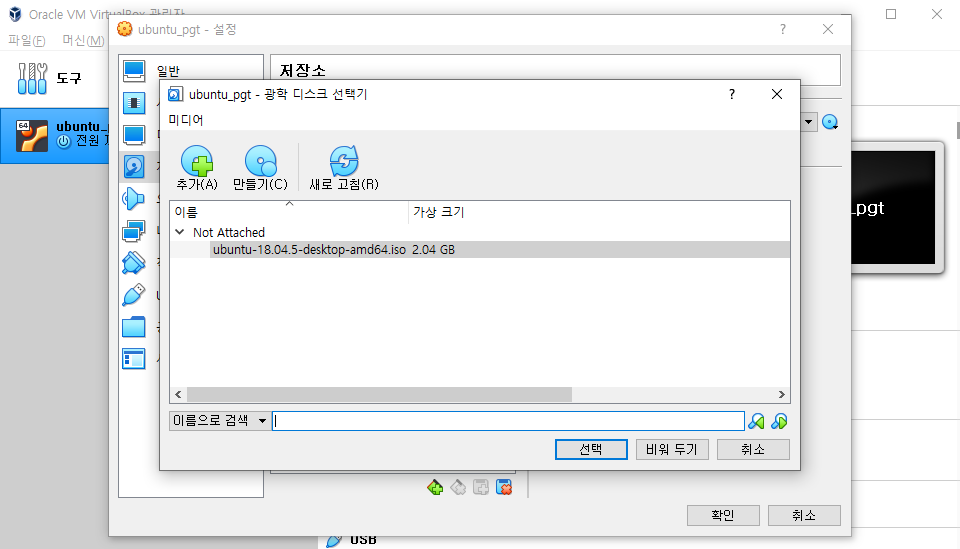The height and width of the screenshot is (549, 960).
Task: Click horizontal scrollbar thumb in disk list
Action: [379, 394]
